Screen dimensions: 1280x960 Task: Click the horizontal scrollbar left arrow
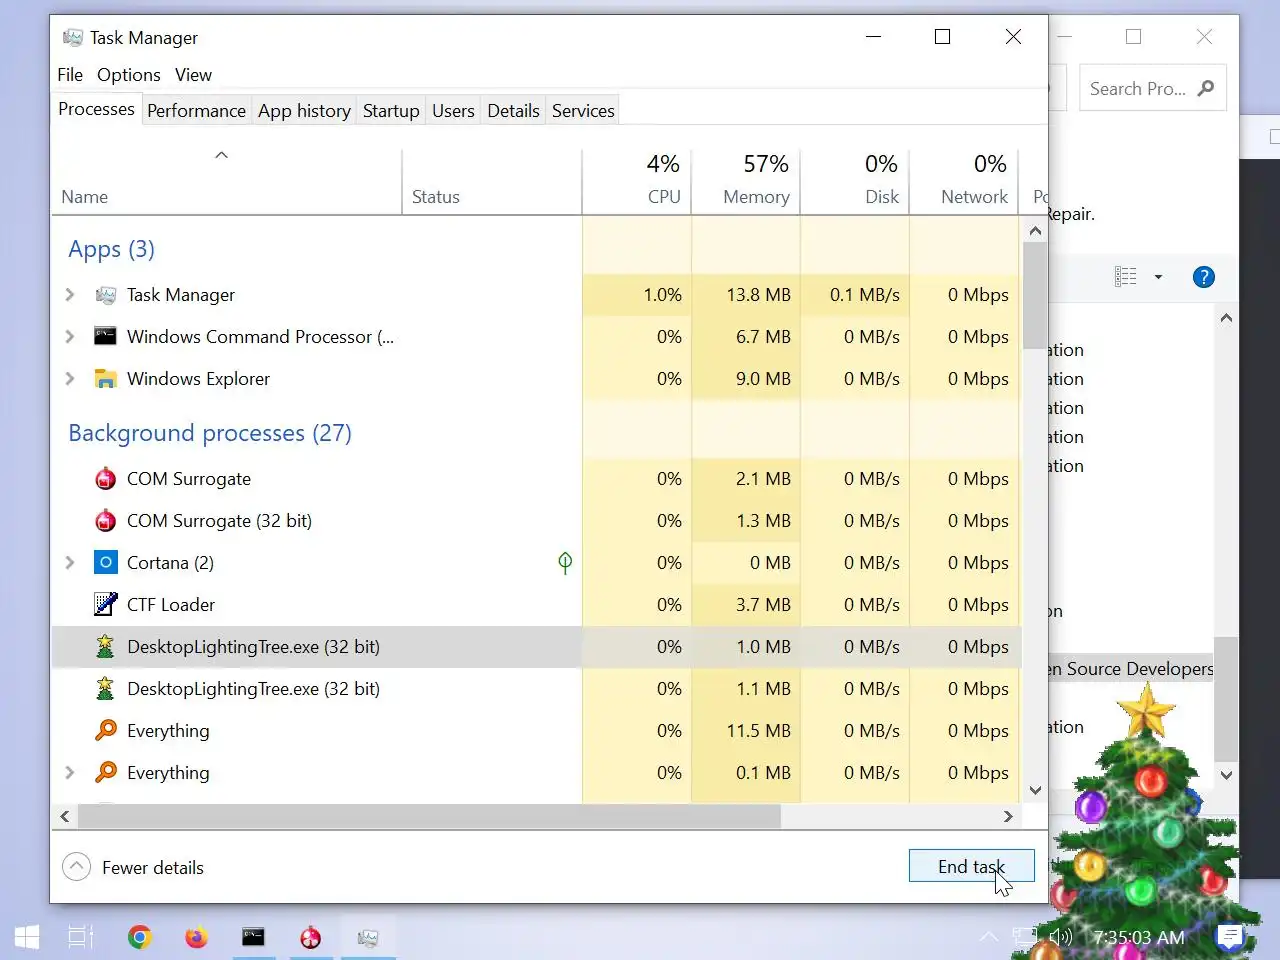(x=65, y=816)
